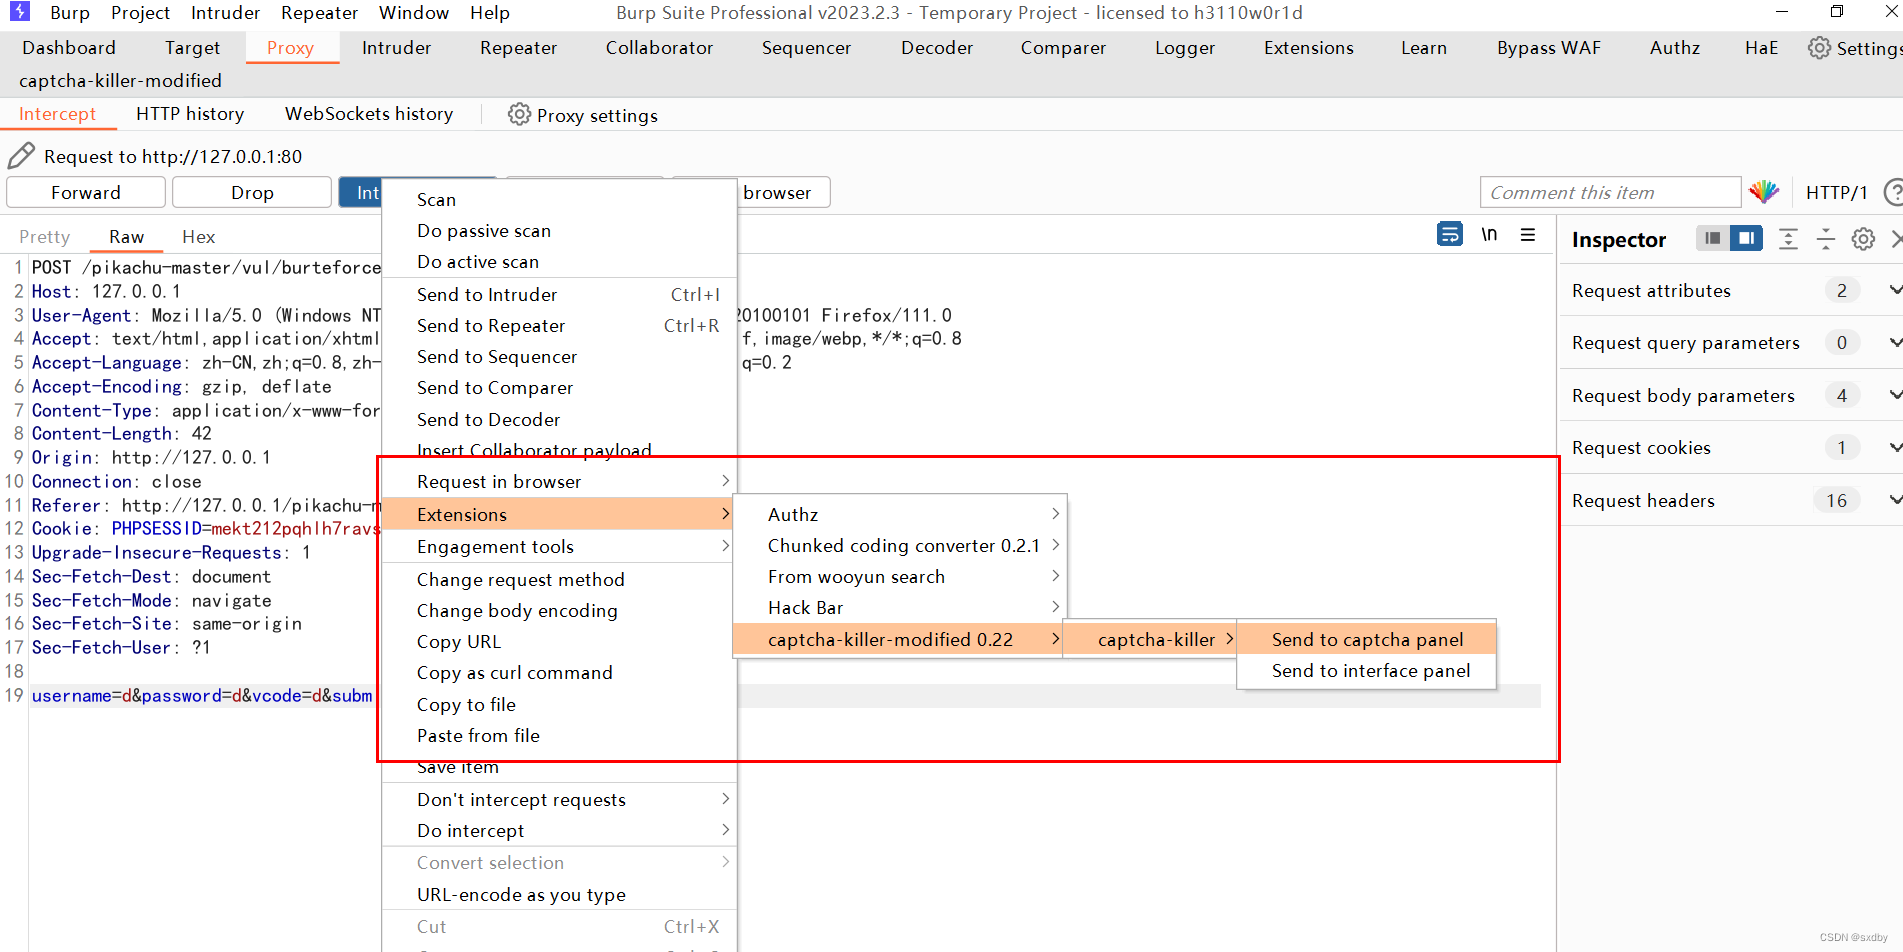Select Send to Intruder menu item
This screenshot has width=1903, height=952.
point(559,294)
